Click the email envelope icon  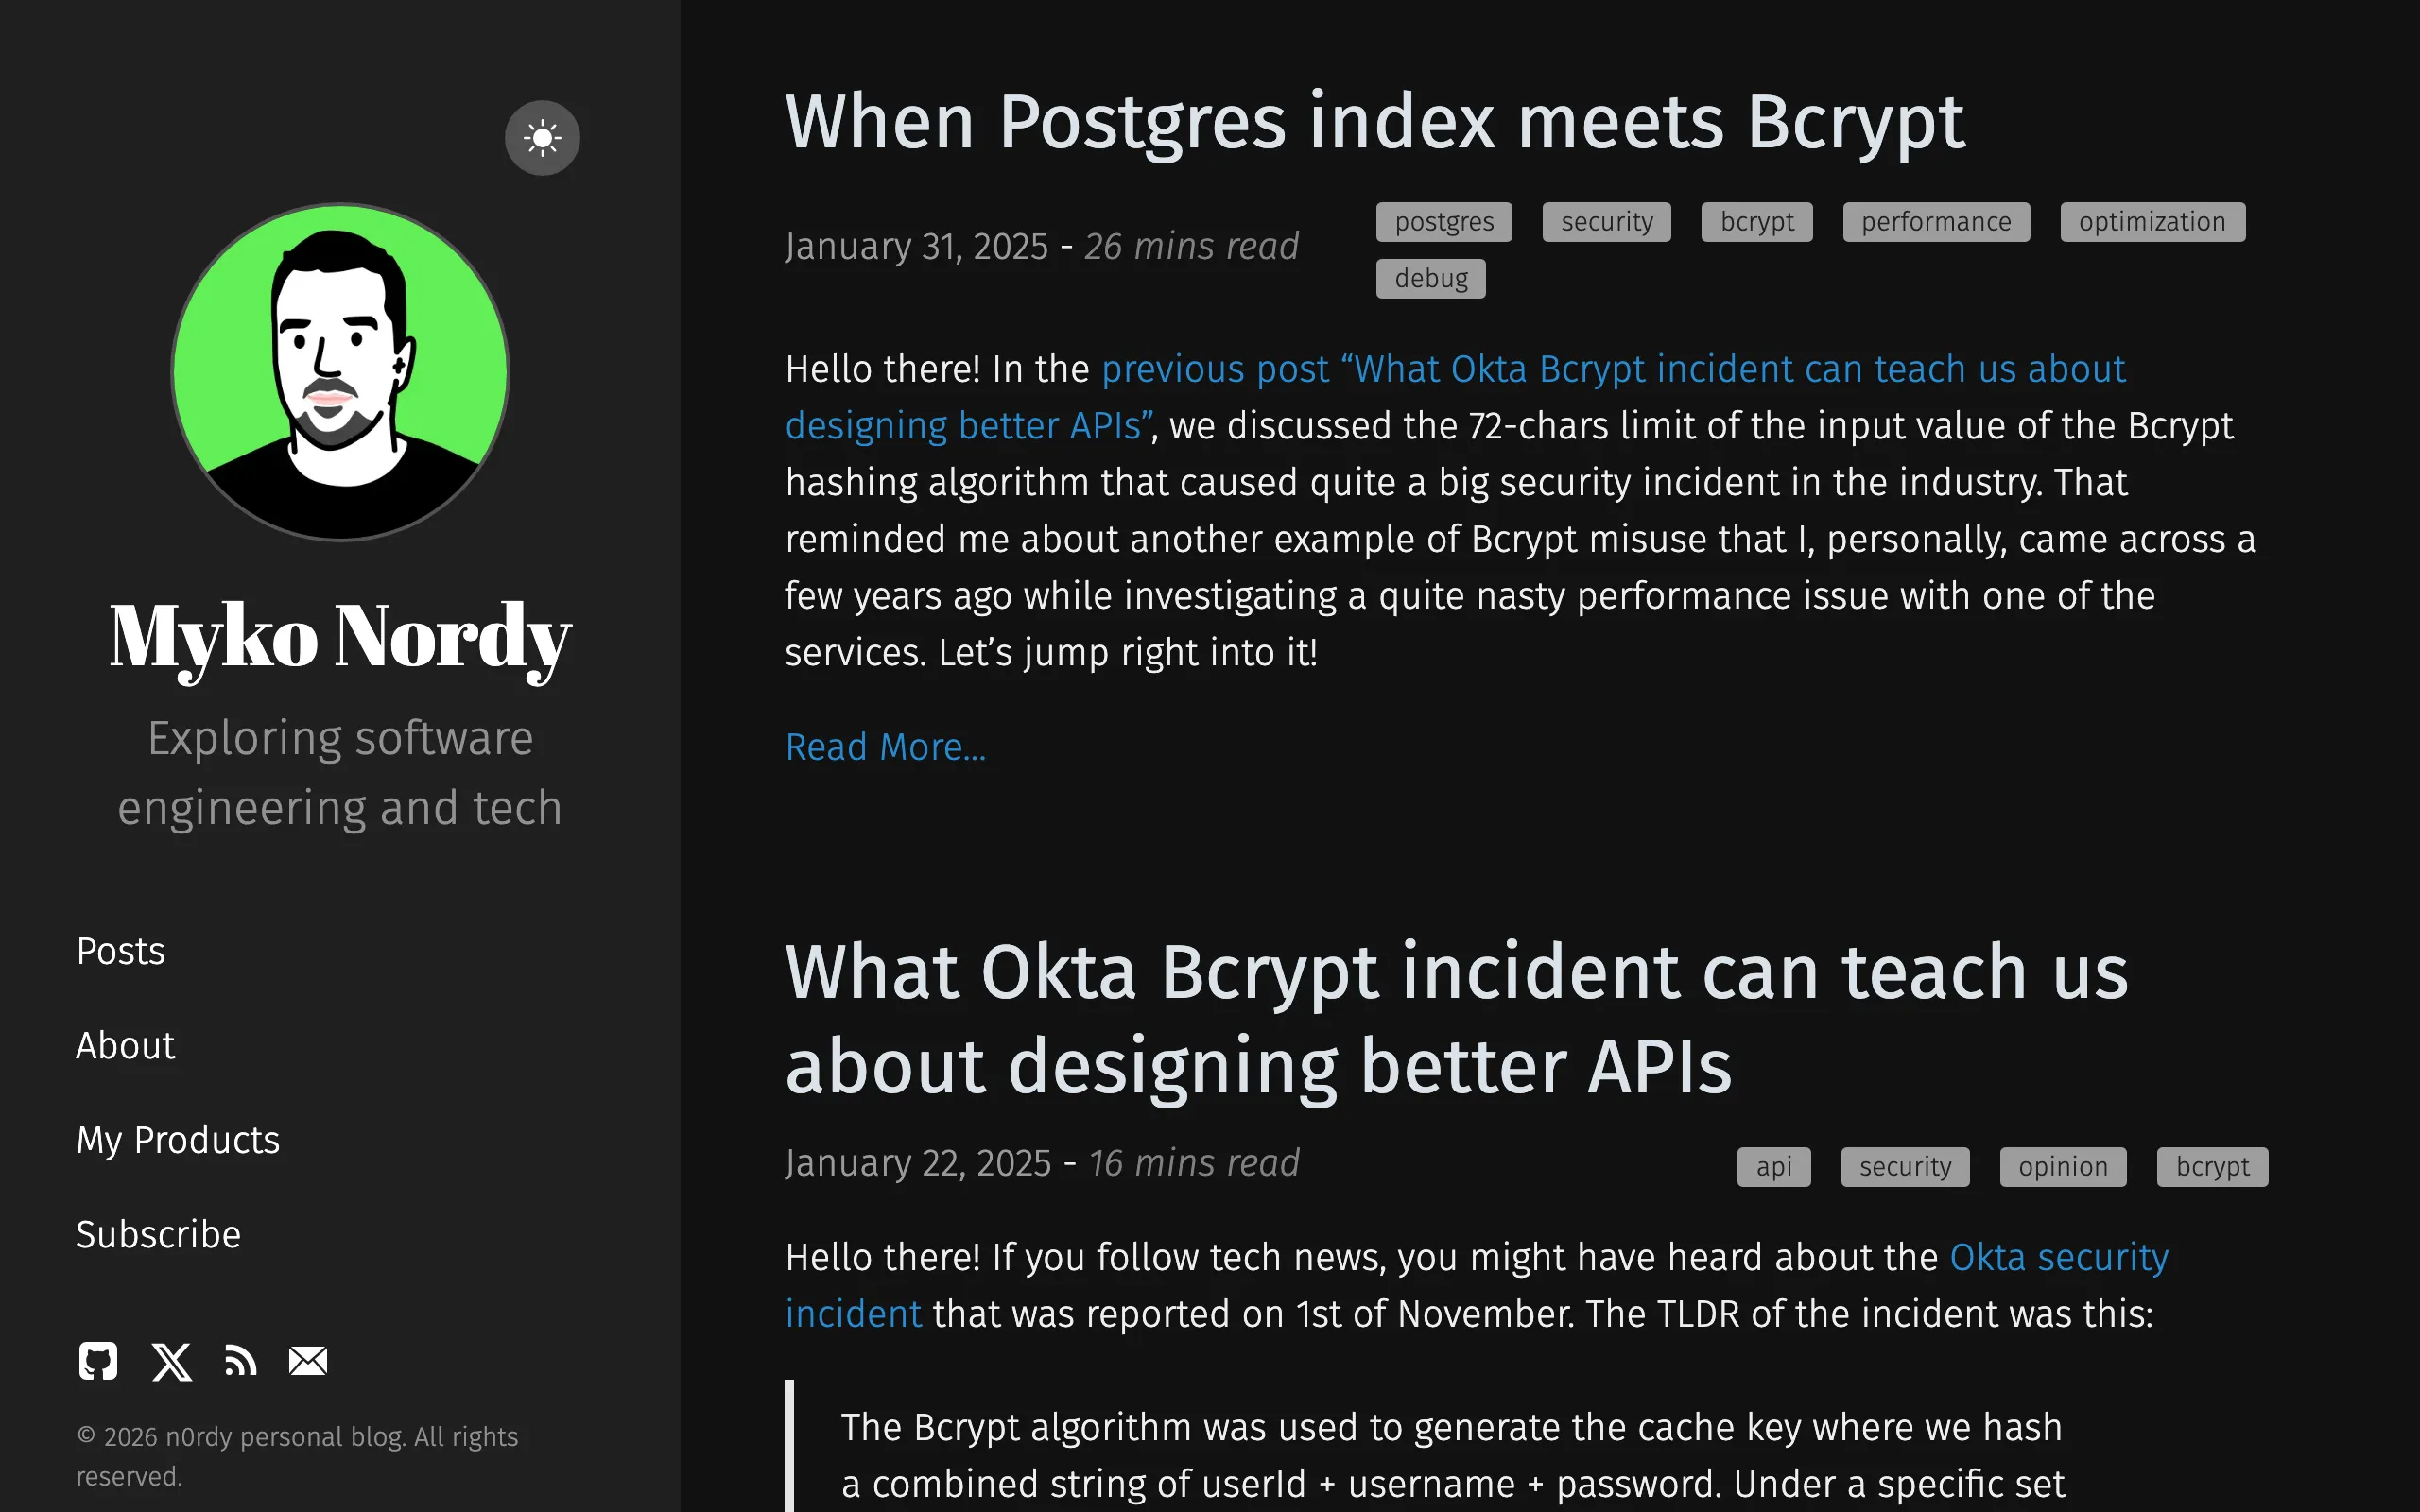pyautogui.click(x=308, y=1361)
